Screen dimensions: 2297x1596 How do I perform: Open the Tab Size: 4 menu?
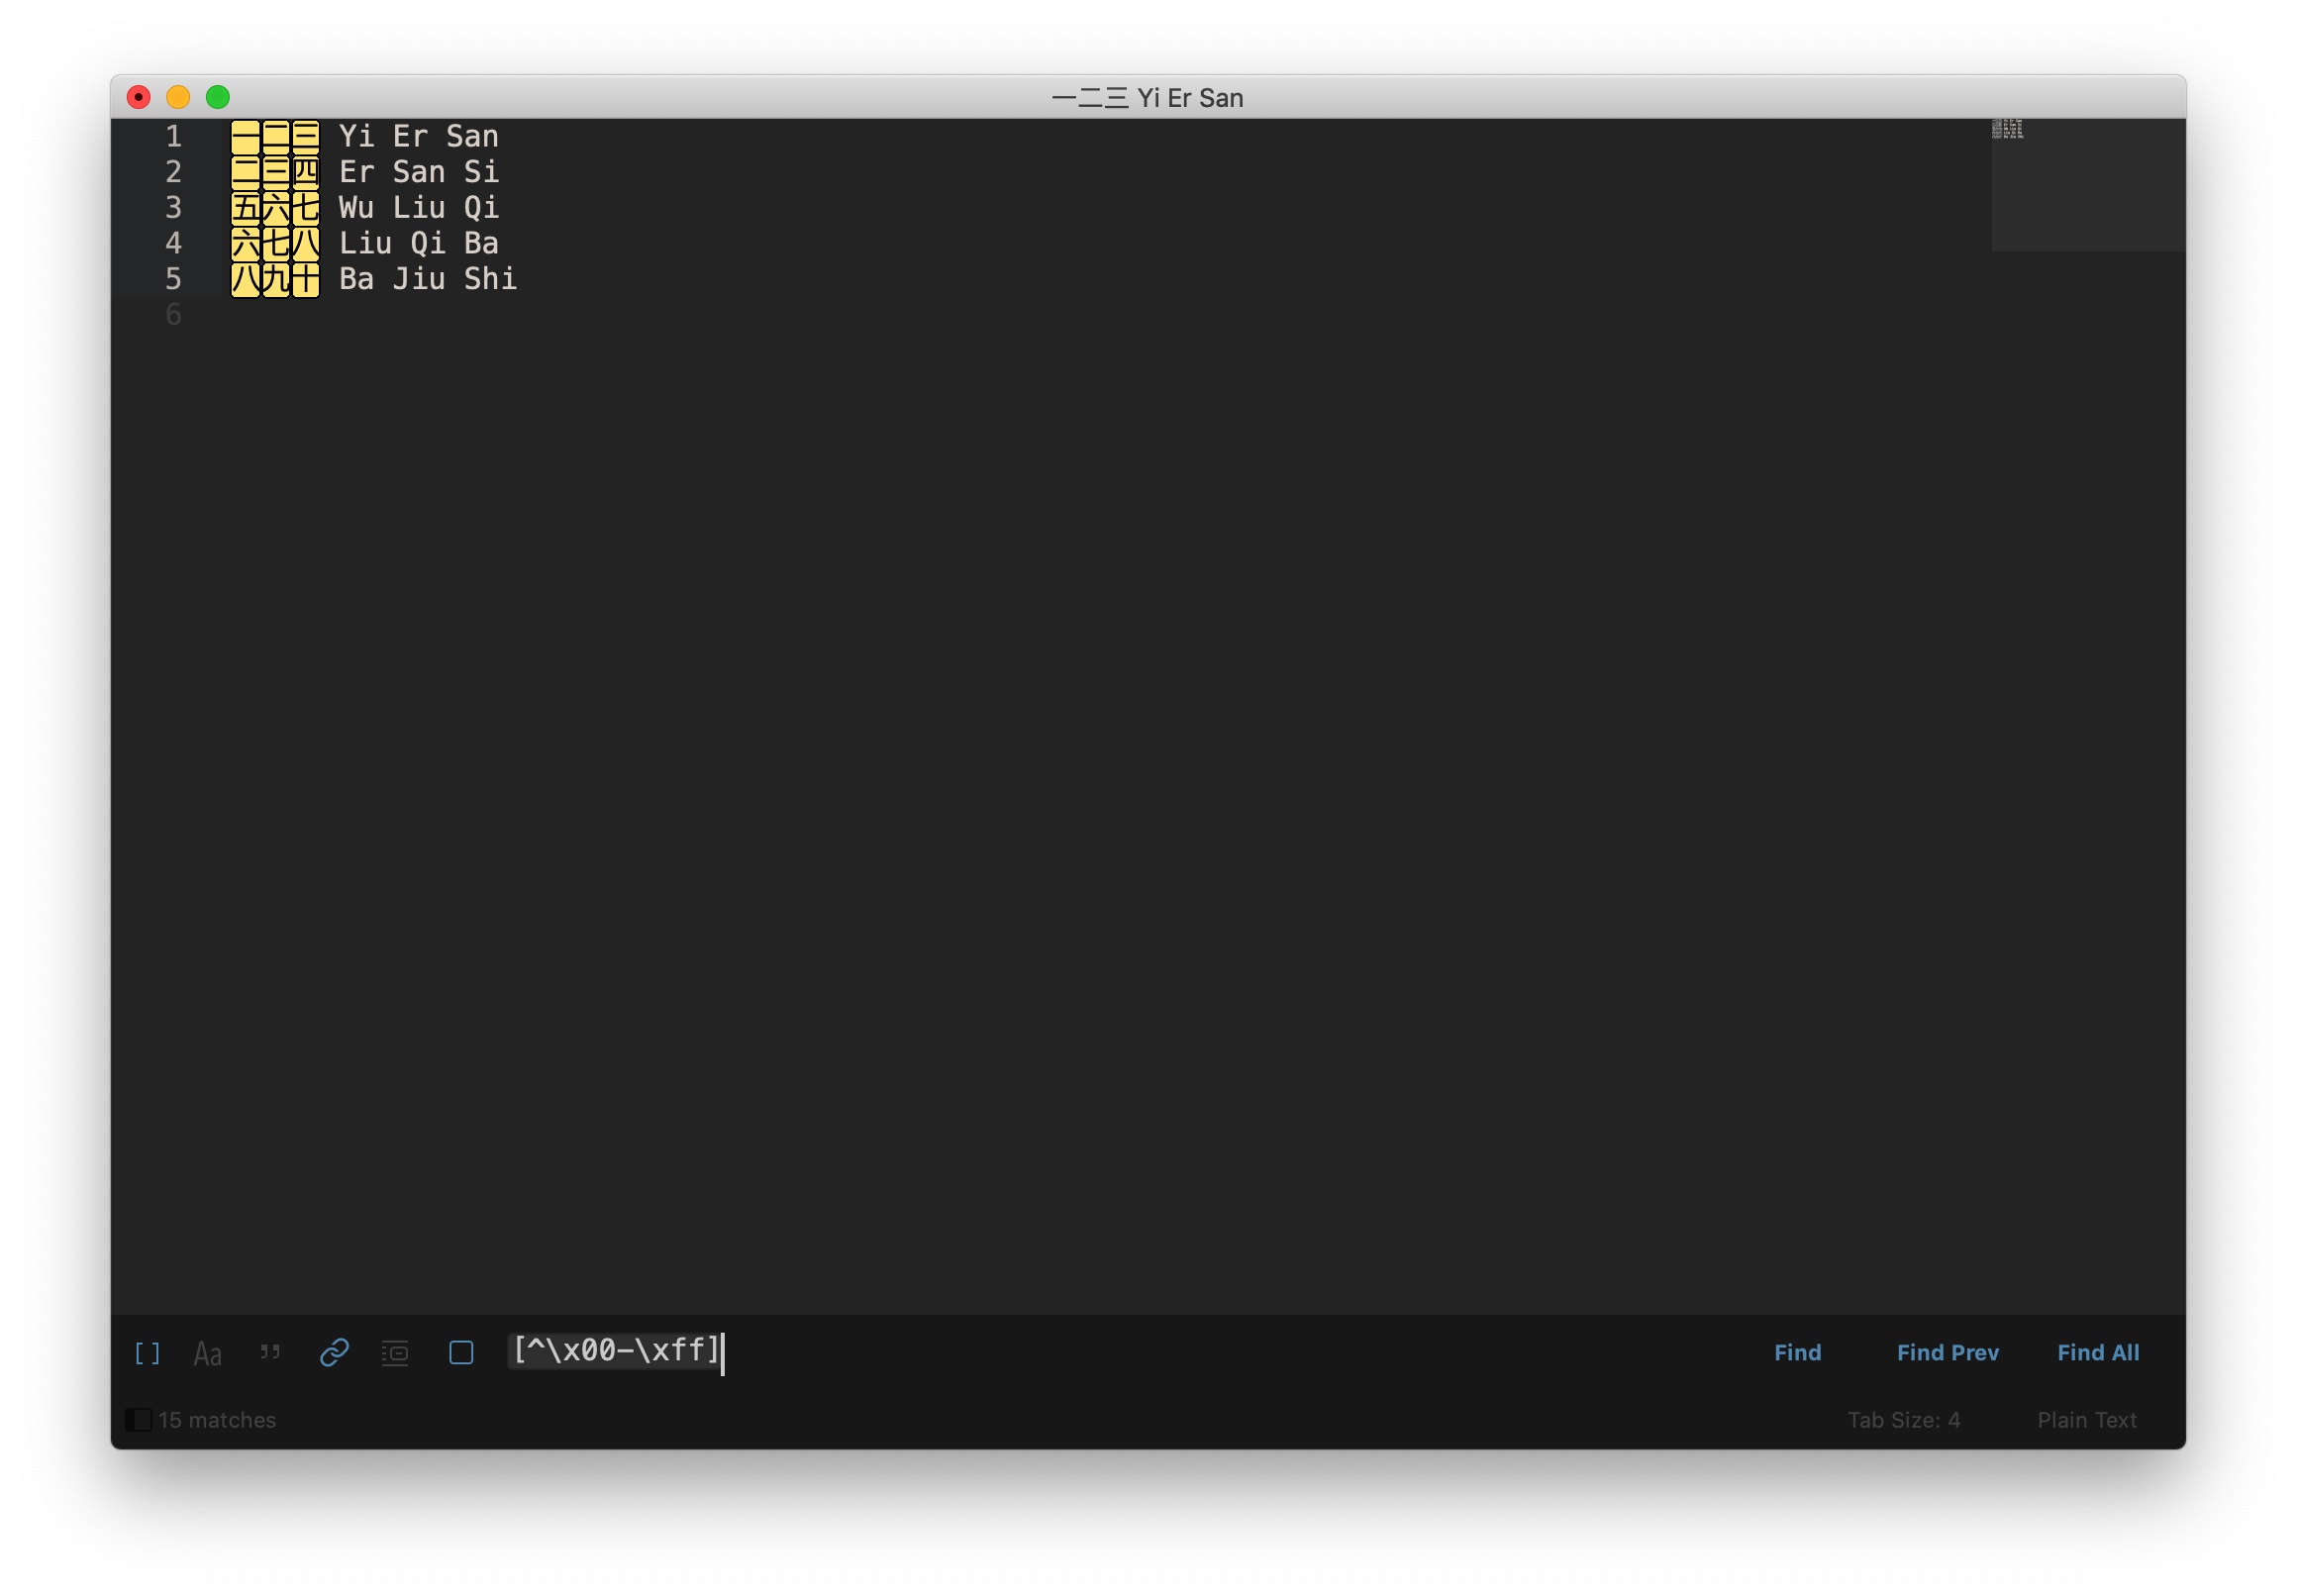point(1902,1419)
